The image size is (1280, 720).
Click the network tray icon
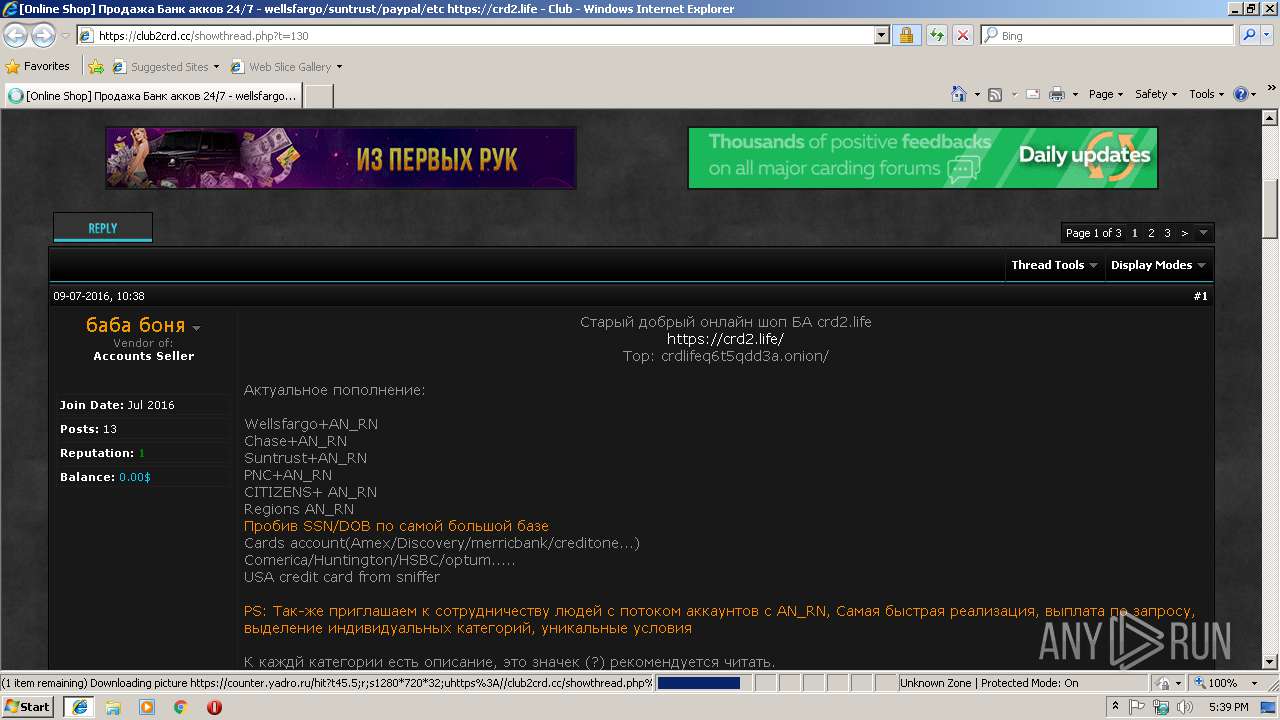coord(1161,707)
